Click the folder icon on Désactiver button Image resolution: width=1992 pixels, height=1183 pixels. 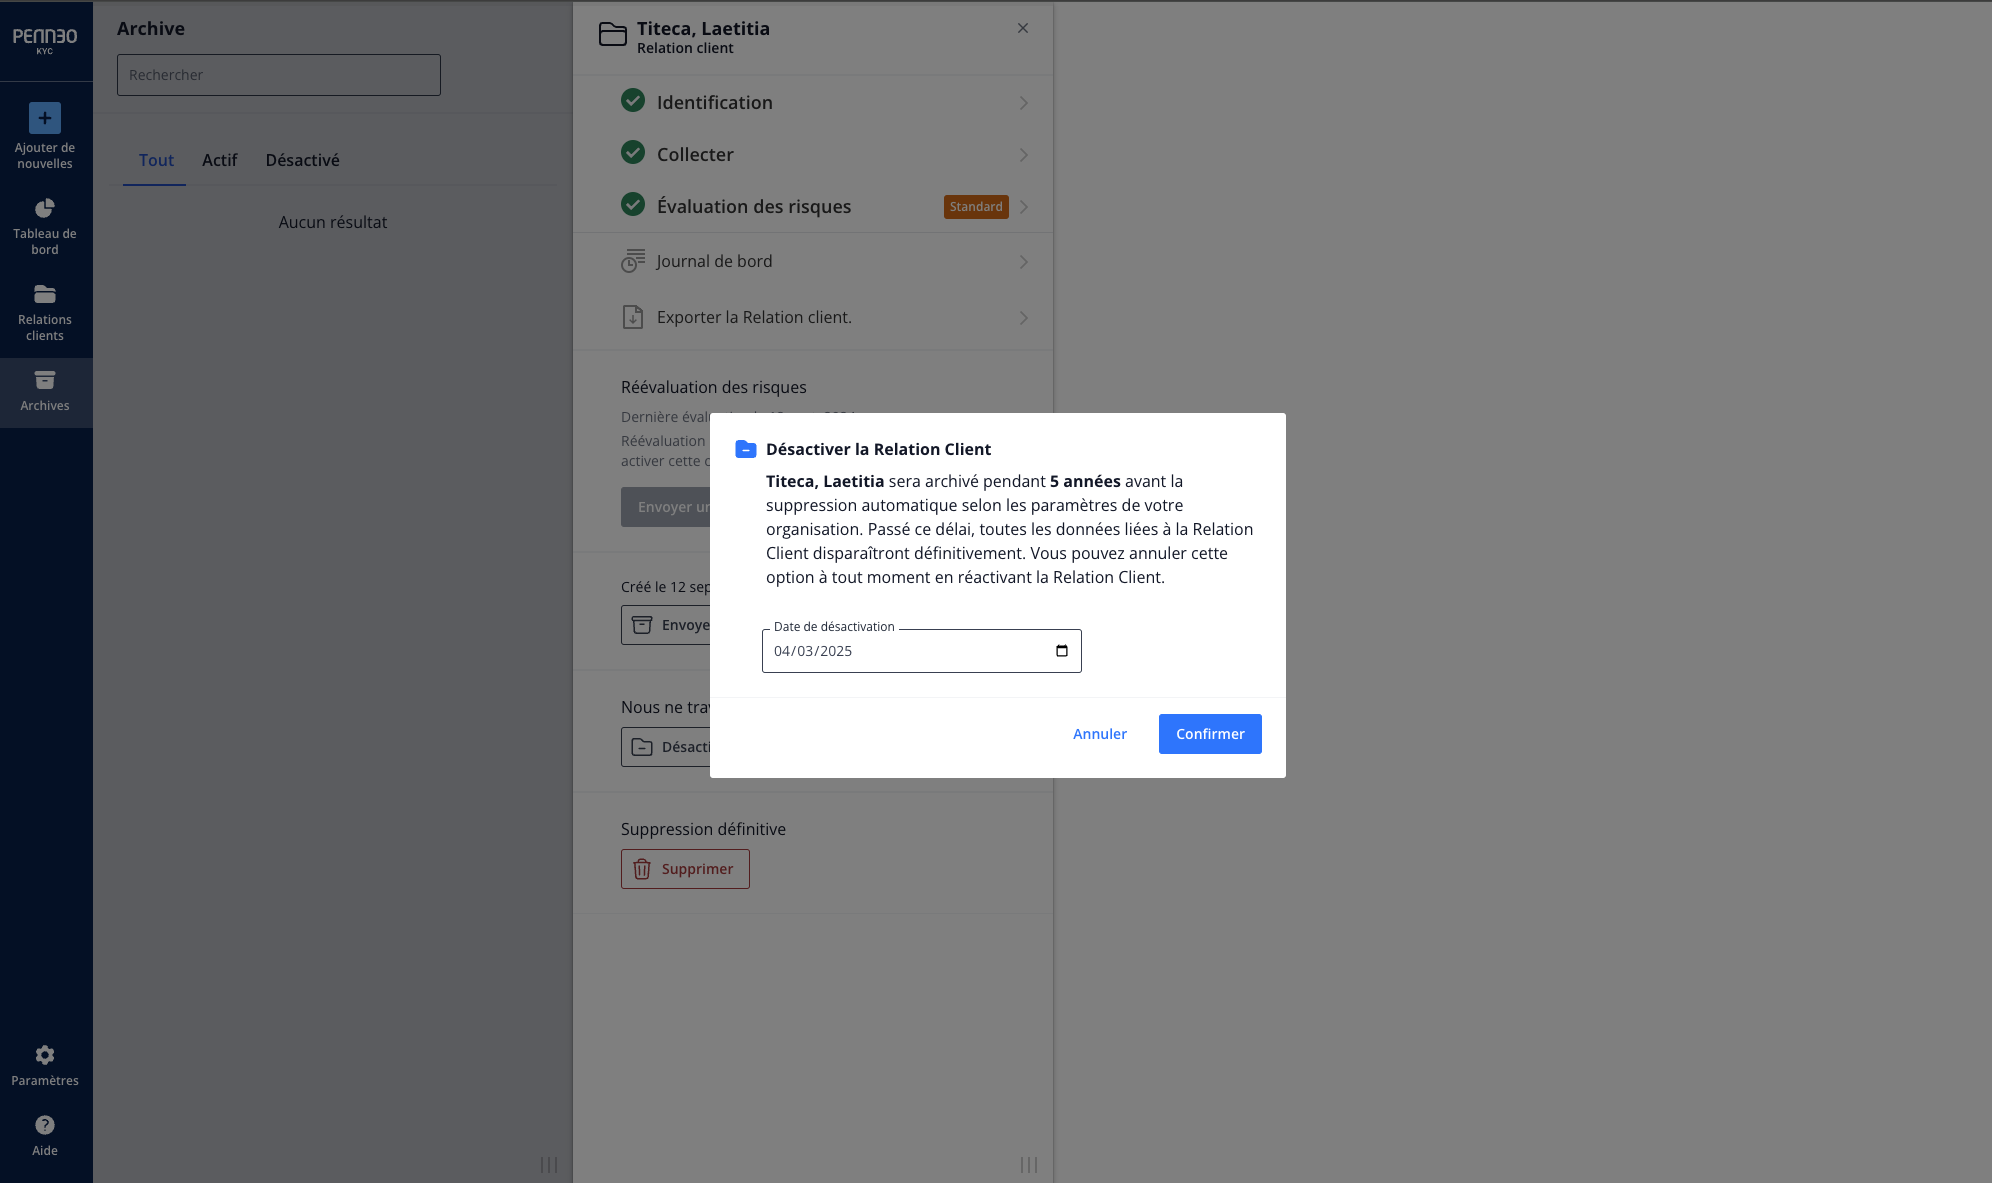pos(642,747)
